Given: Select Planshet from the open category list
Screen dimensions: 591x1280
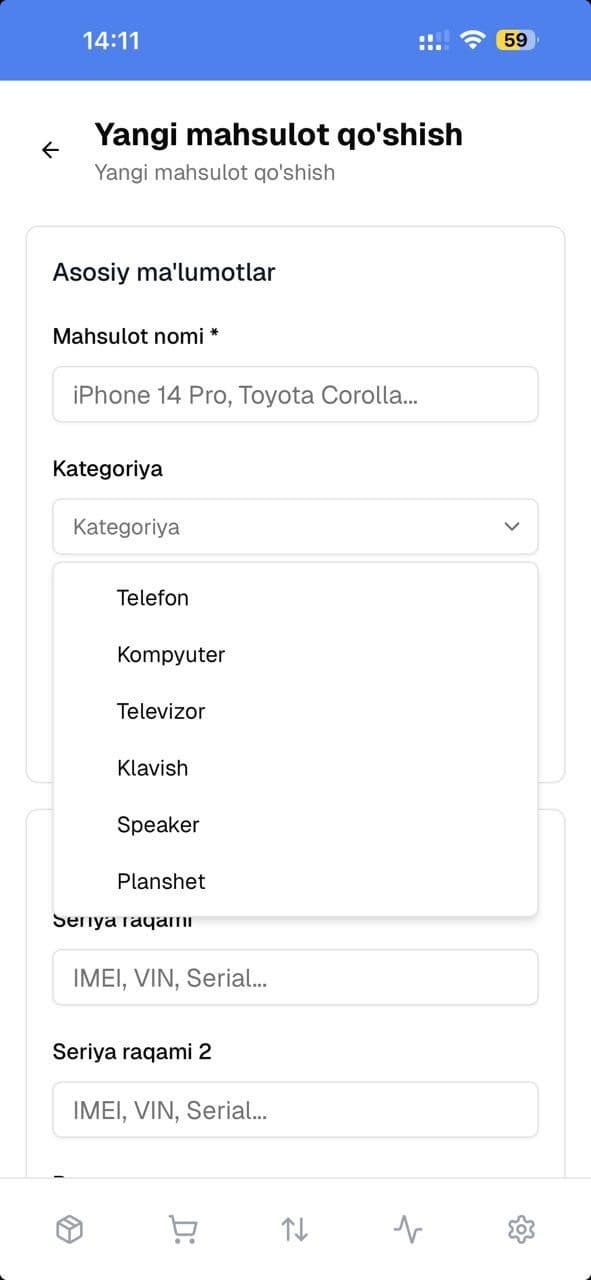Looking at the screenshot, I should tap(161, 881).
